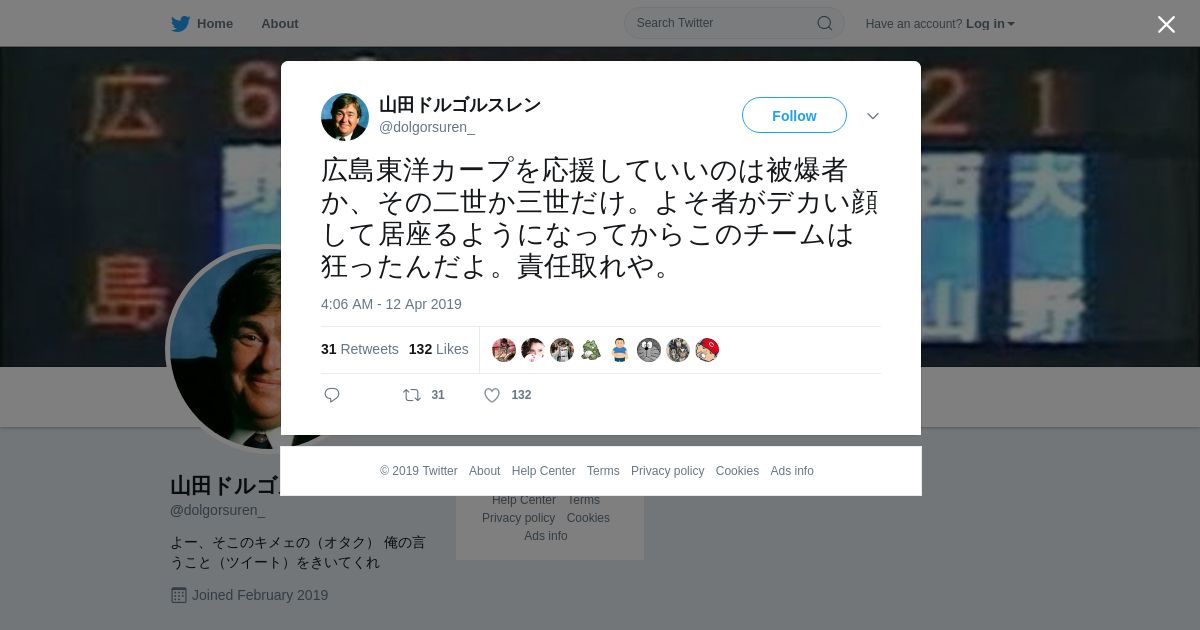Close the tweet overlay with X

click(1166, 24)
